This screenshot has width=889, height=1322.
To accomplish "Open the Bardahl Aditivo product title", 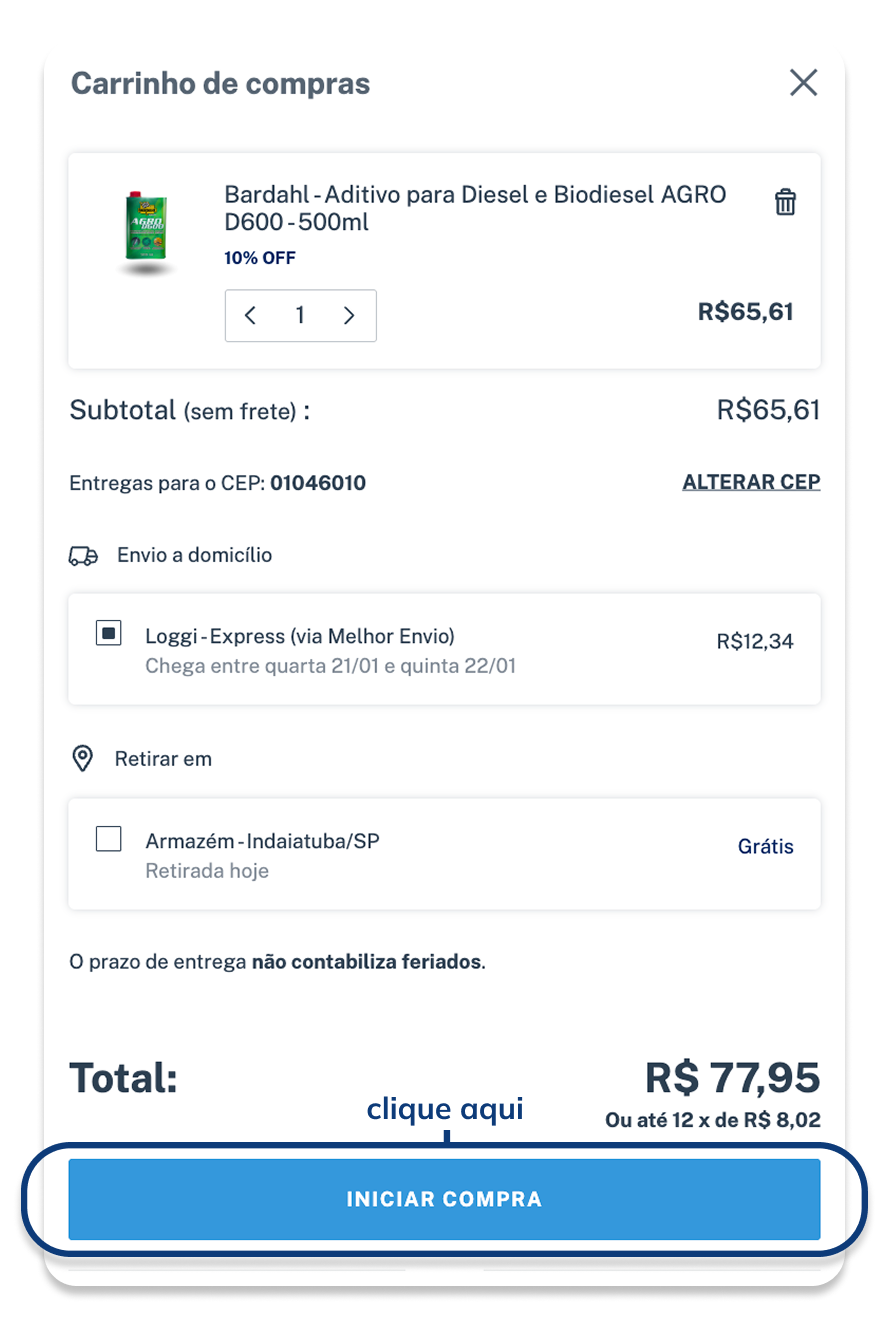I will (475, 208).
